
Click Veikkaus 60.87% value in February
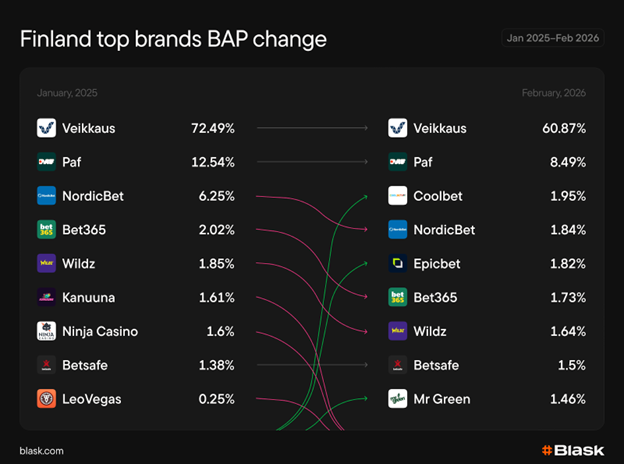[564, 128]
